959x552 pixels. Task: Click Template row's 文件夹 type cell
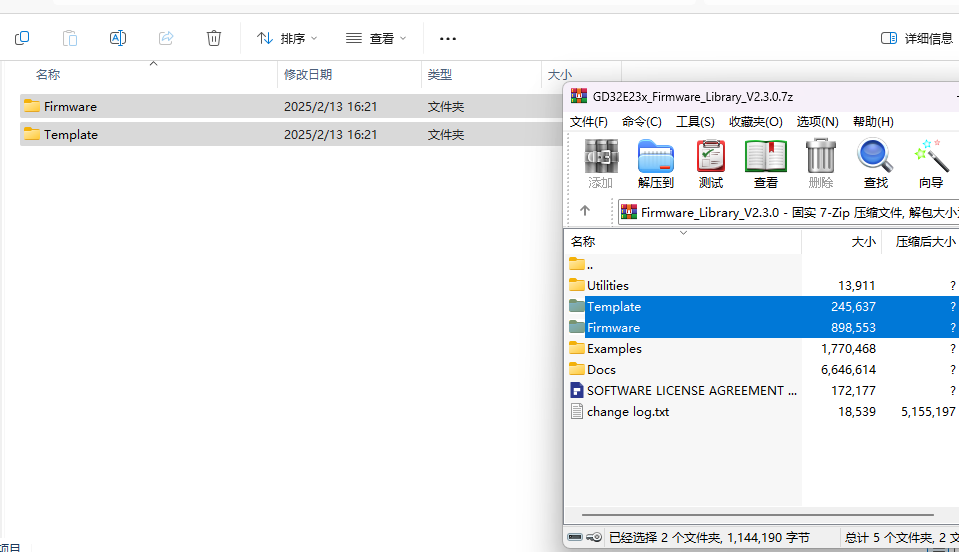[445, 134]
